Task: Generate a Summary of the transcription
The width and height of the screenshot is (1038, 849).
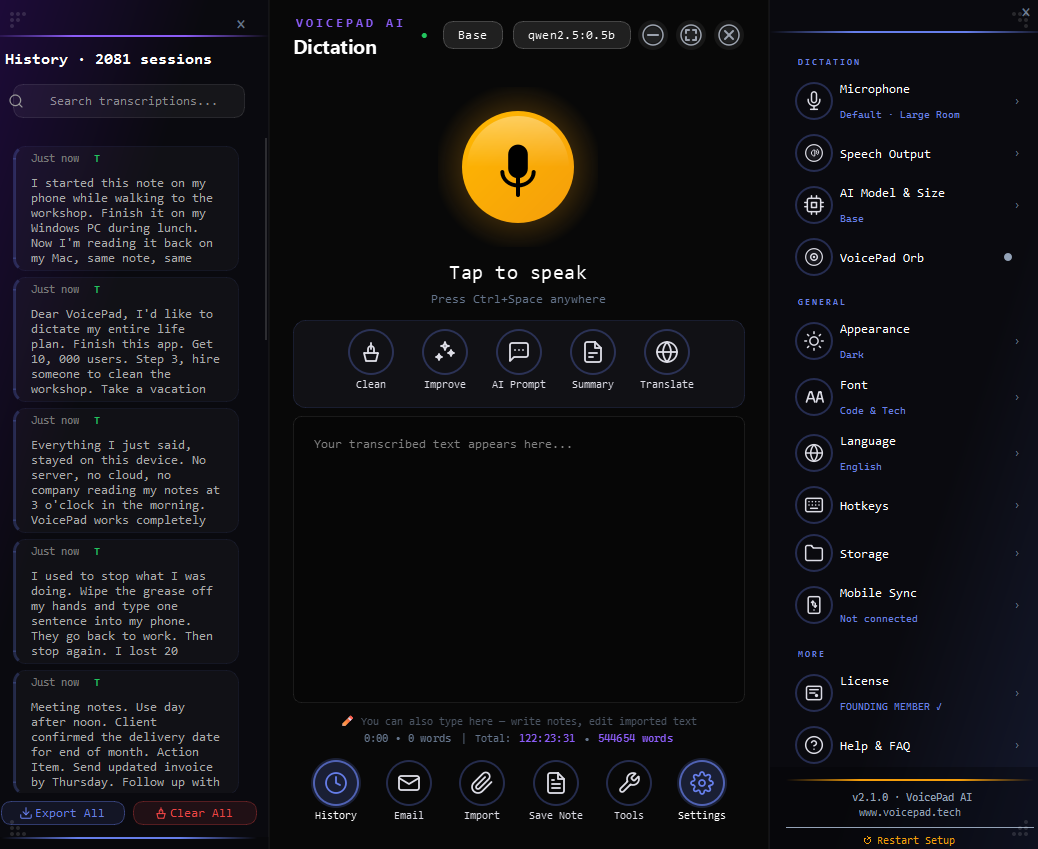Action: [592, 352]
